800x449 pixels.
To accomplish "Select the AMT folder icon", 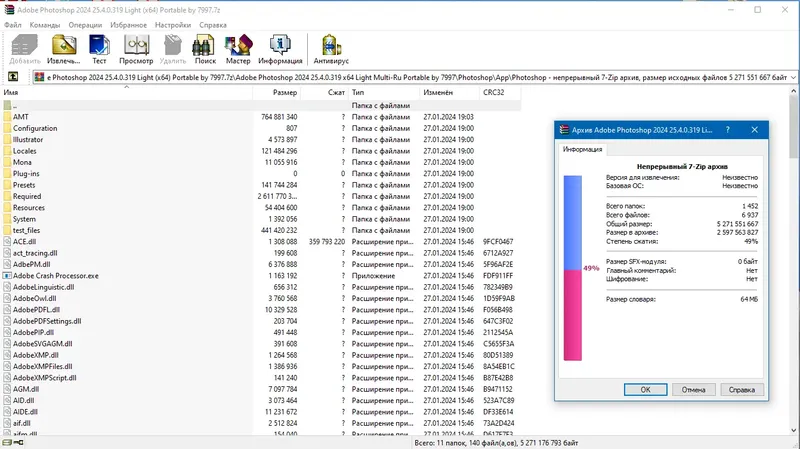I will [x=7, y=117].
